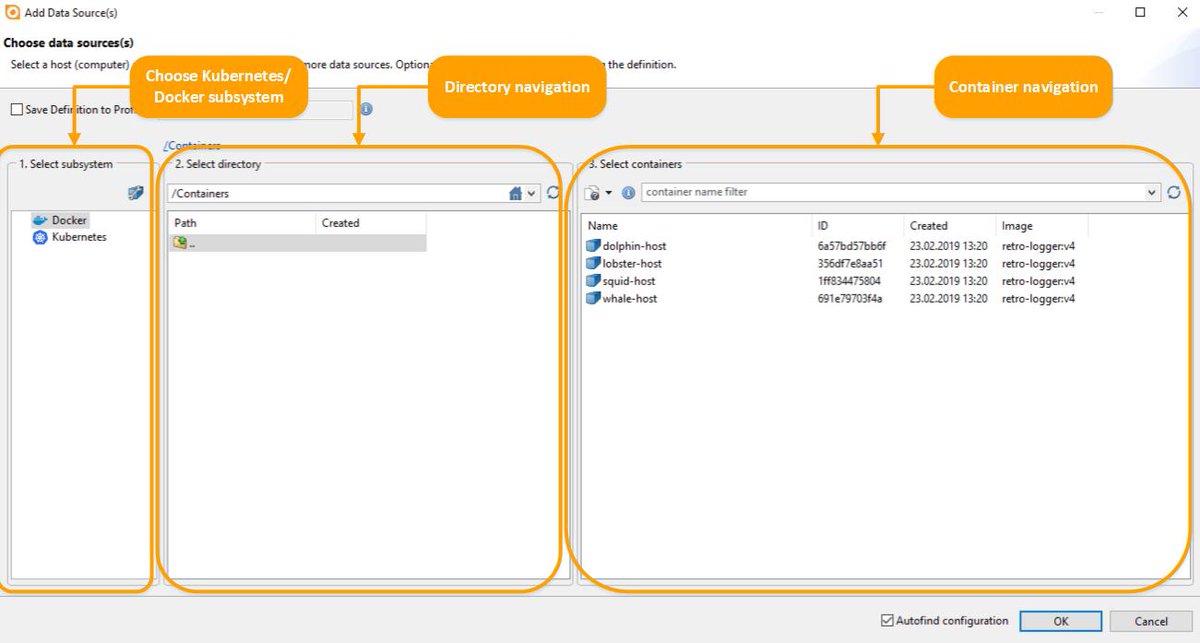Click the filter mode icon in containers toolbar

pos(591,192)
